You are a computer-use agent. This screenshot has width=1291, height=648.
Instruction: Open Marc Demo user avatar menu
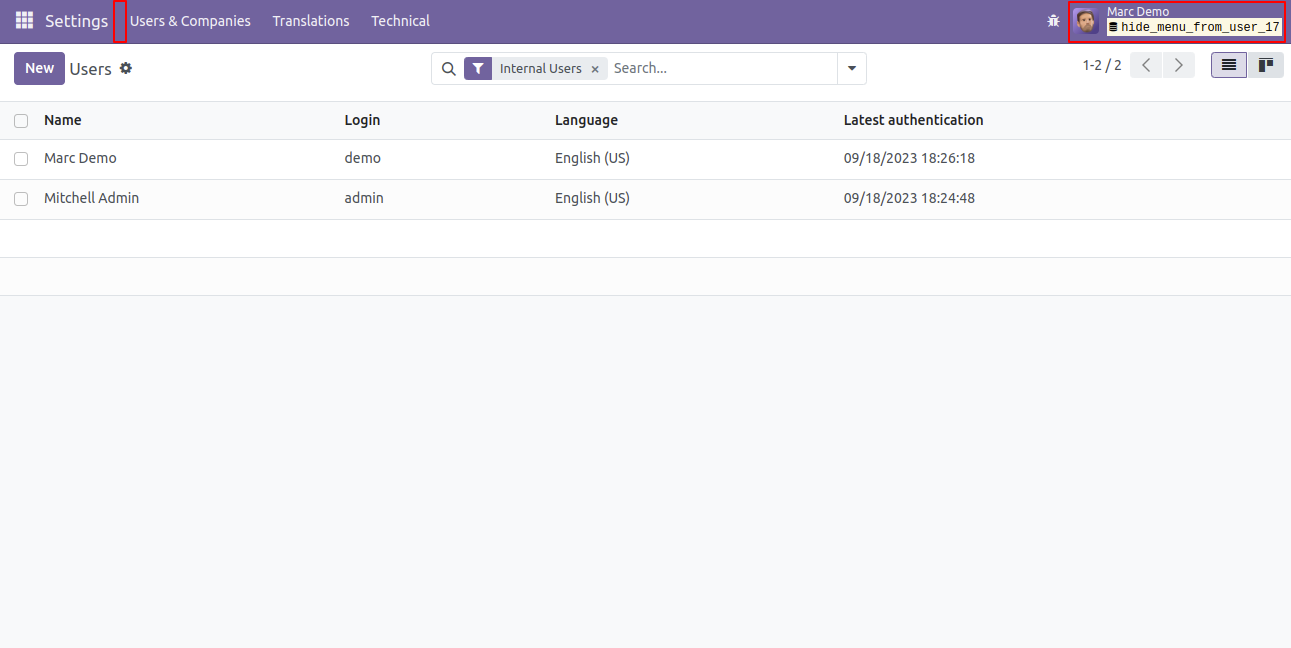coord(1086,21)
